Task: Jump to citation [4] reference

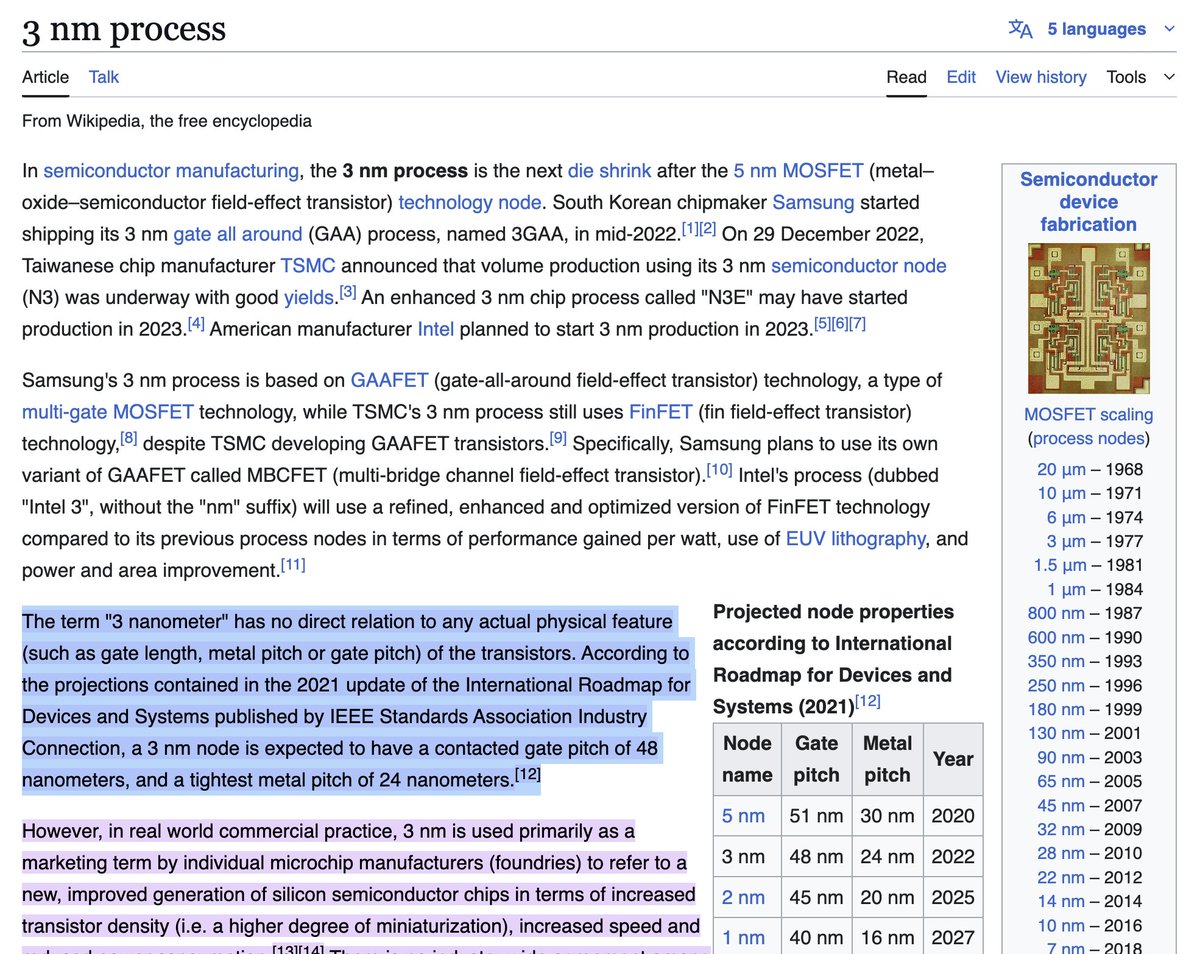Action: (196, 324)
